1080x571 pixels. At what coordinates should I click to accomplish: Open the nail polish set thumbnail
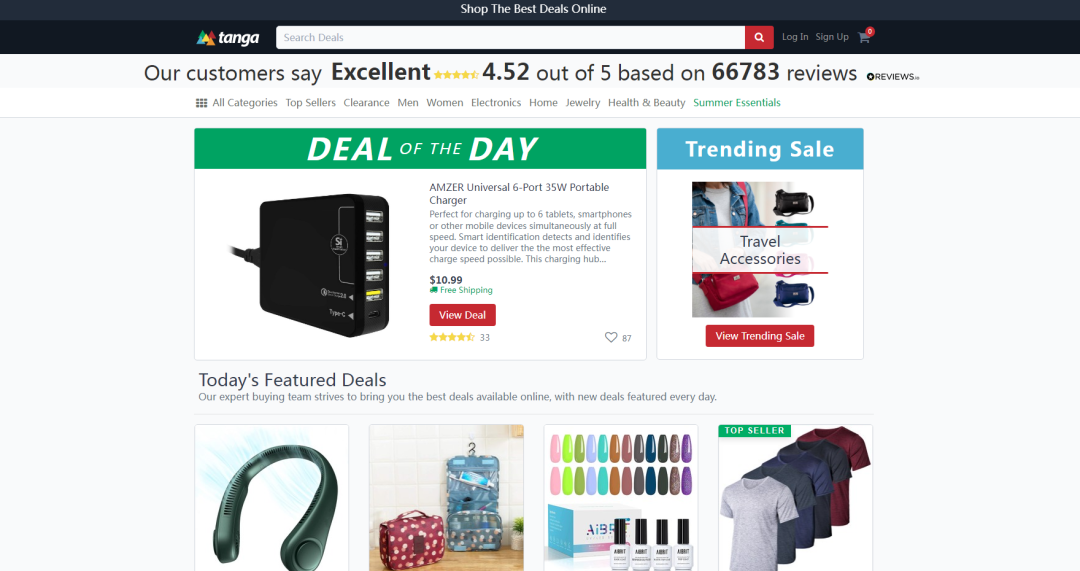pyautogui.click(x=621, y=498)
